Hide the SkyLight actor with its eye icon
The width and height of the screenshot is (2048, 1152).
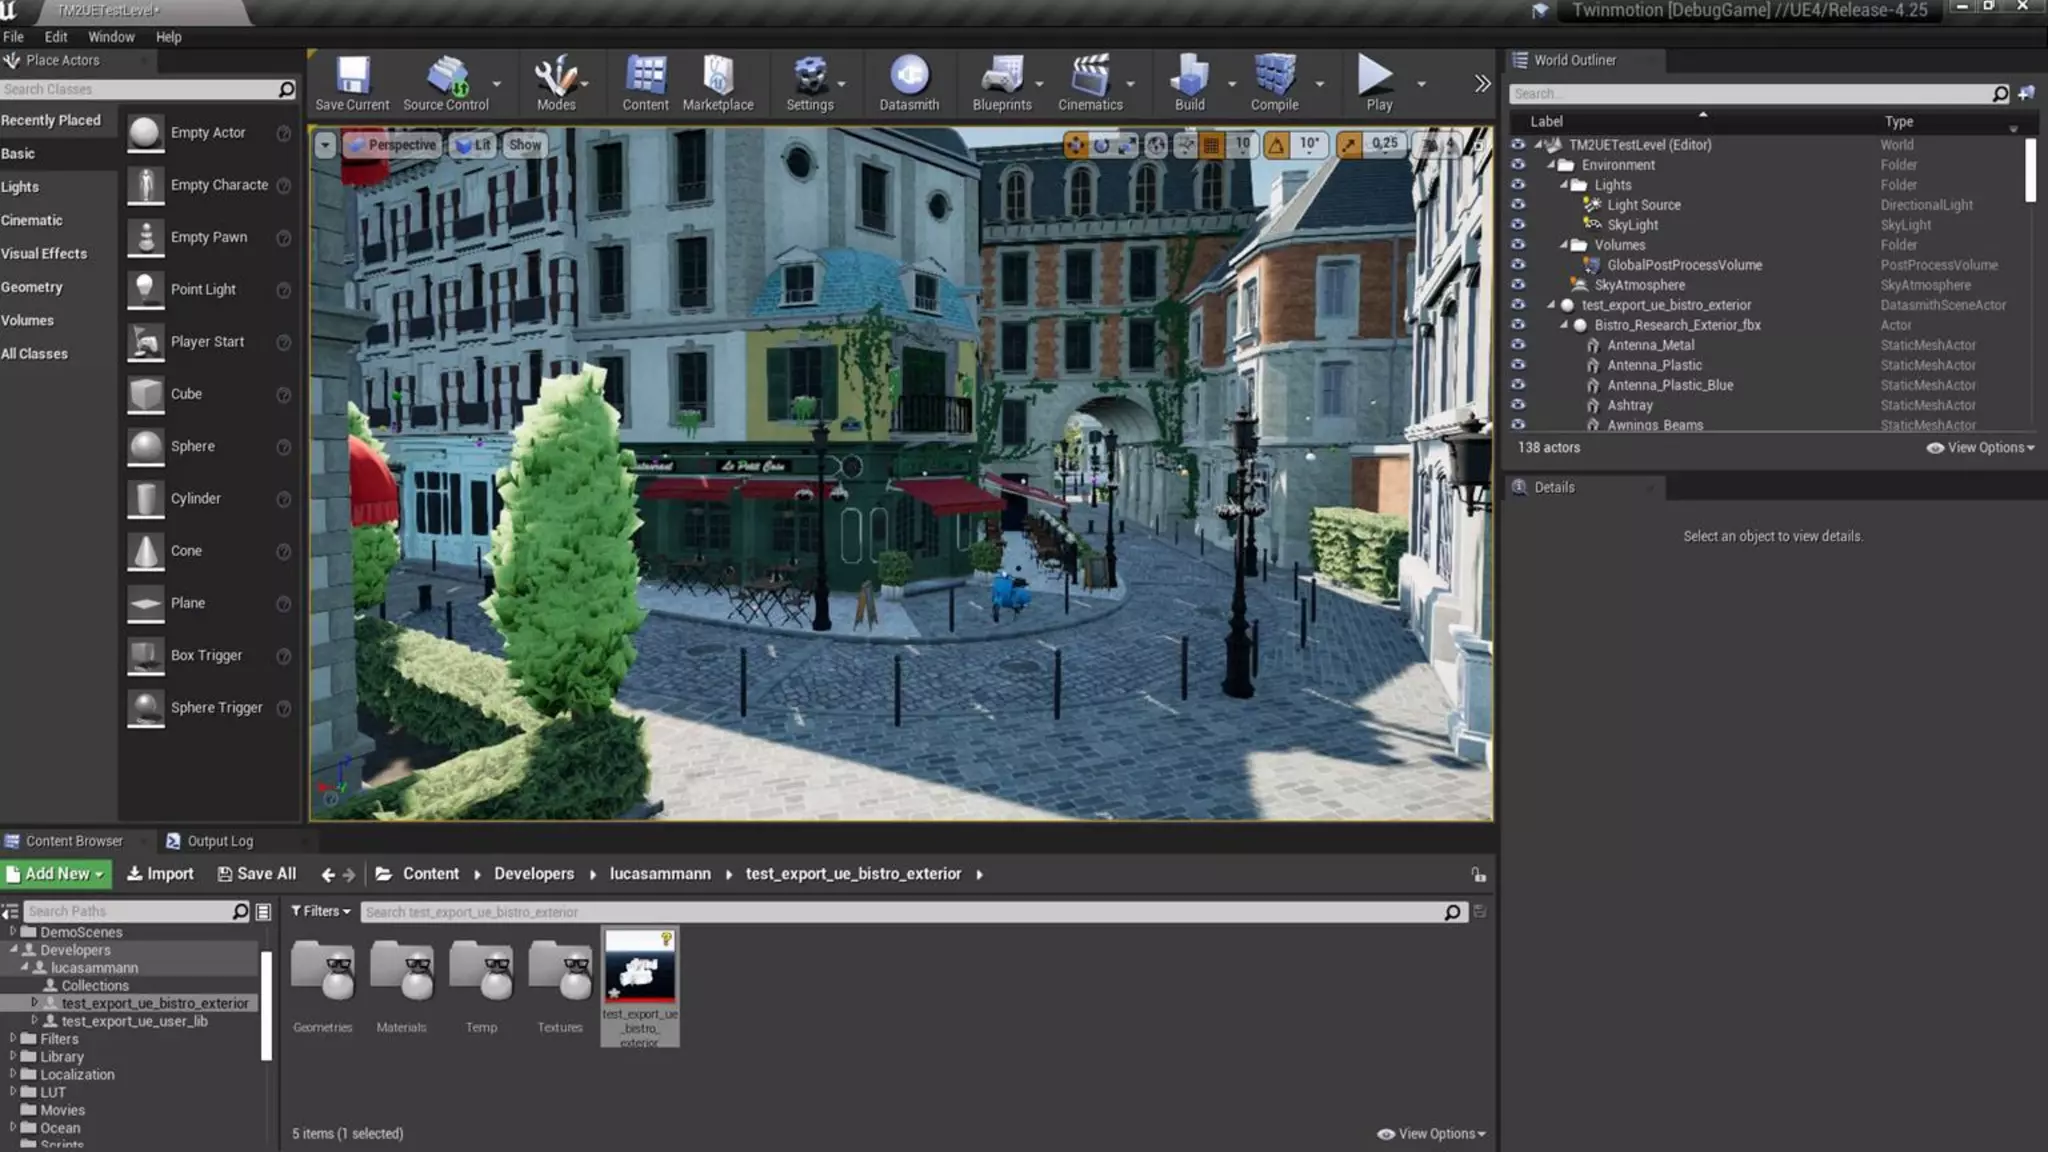pyautogui.click(x=1518, y=225)
